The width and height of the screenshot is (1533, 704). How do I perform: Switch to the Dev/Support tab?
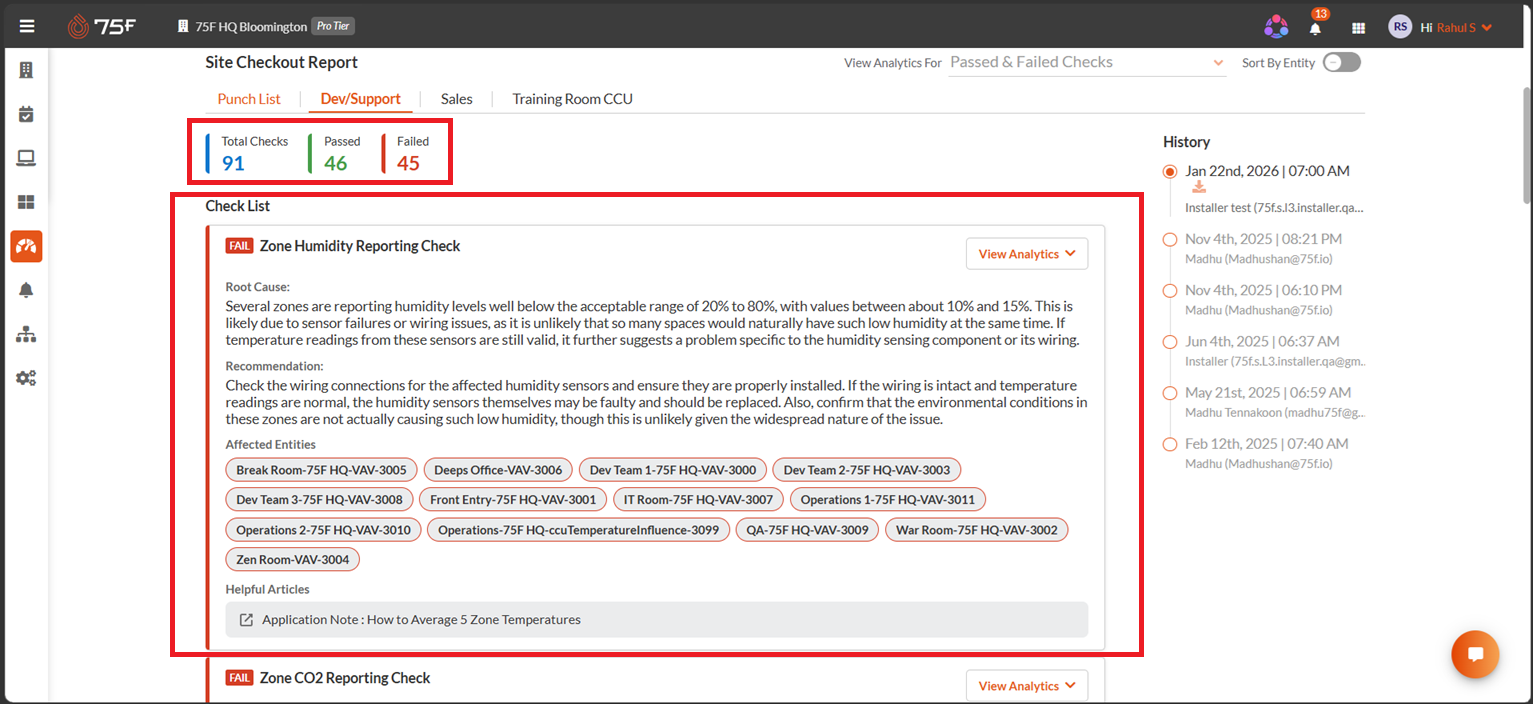361,99
